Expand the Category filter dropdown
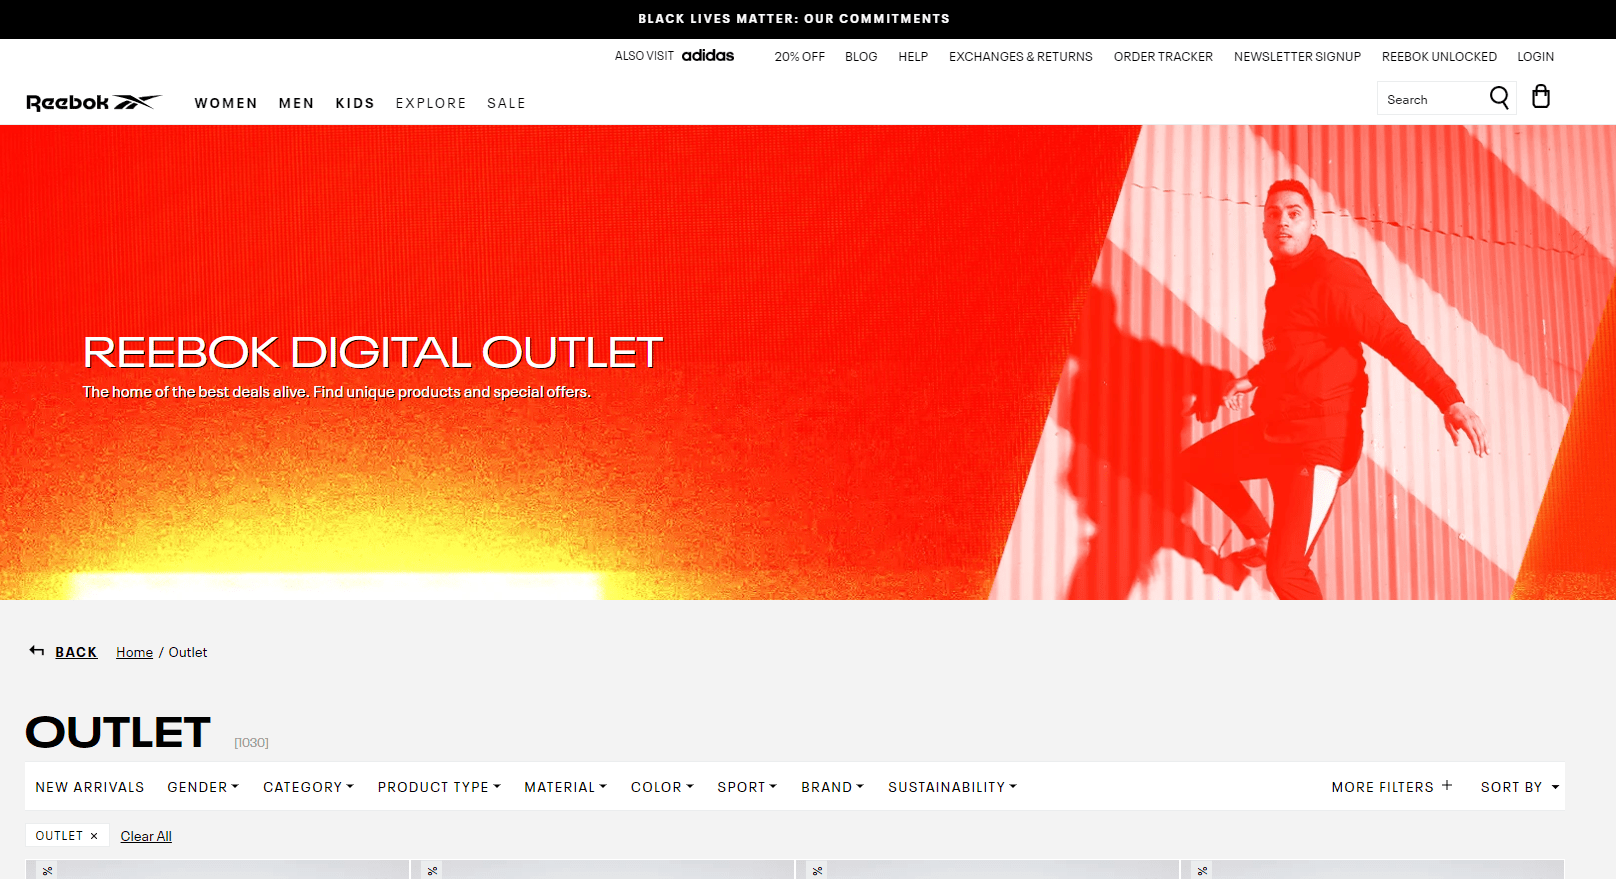This screenshot has width=1616, height=879. click(308, 787)
